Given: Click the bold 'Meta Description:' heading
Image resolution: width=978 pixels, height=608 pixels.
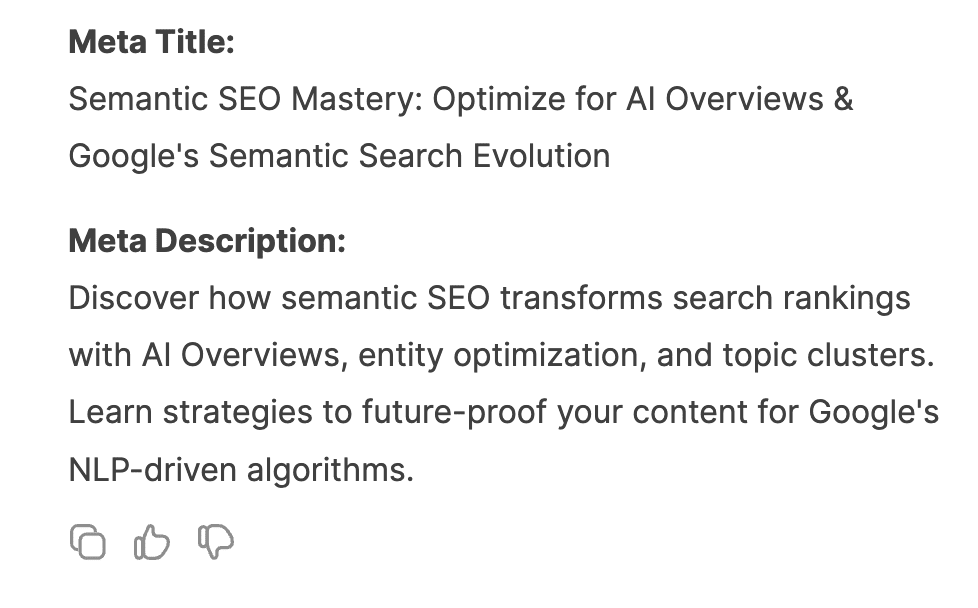Looking at the screenshot, I should click(207, 241).
